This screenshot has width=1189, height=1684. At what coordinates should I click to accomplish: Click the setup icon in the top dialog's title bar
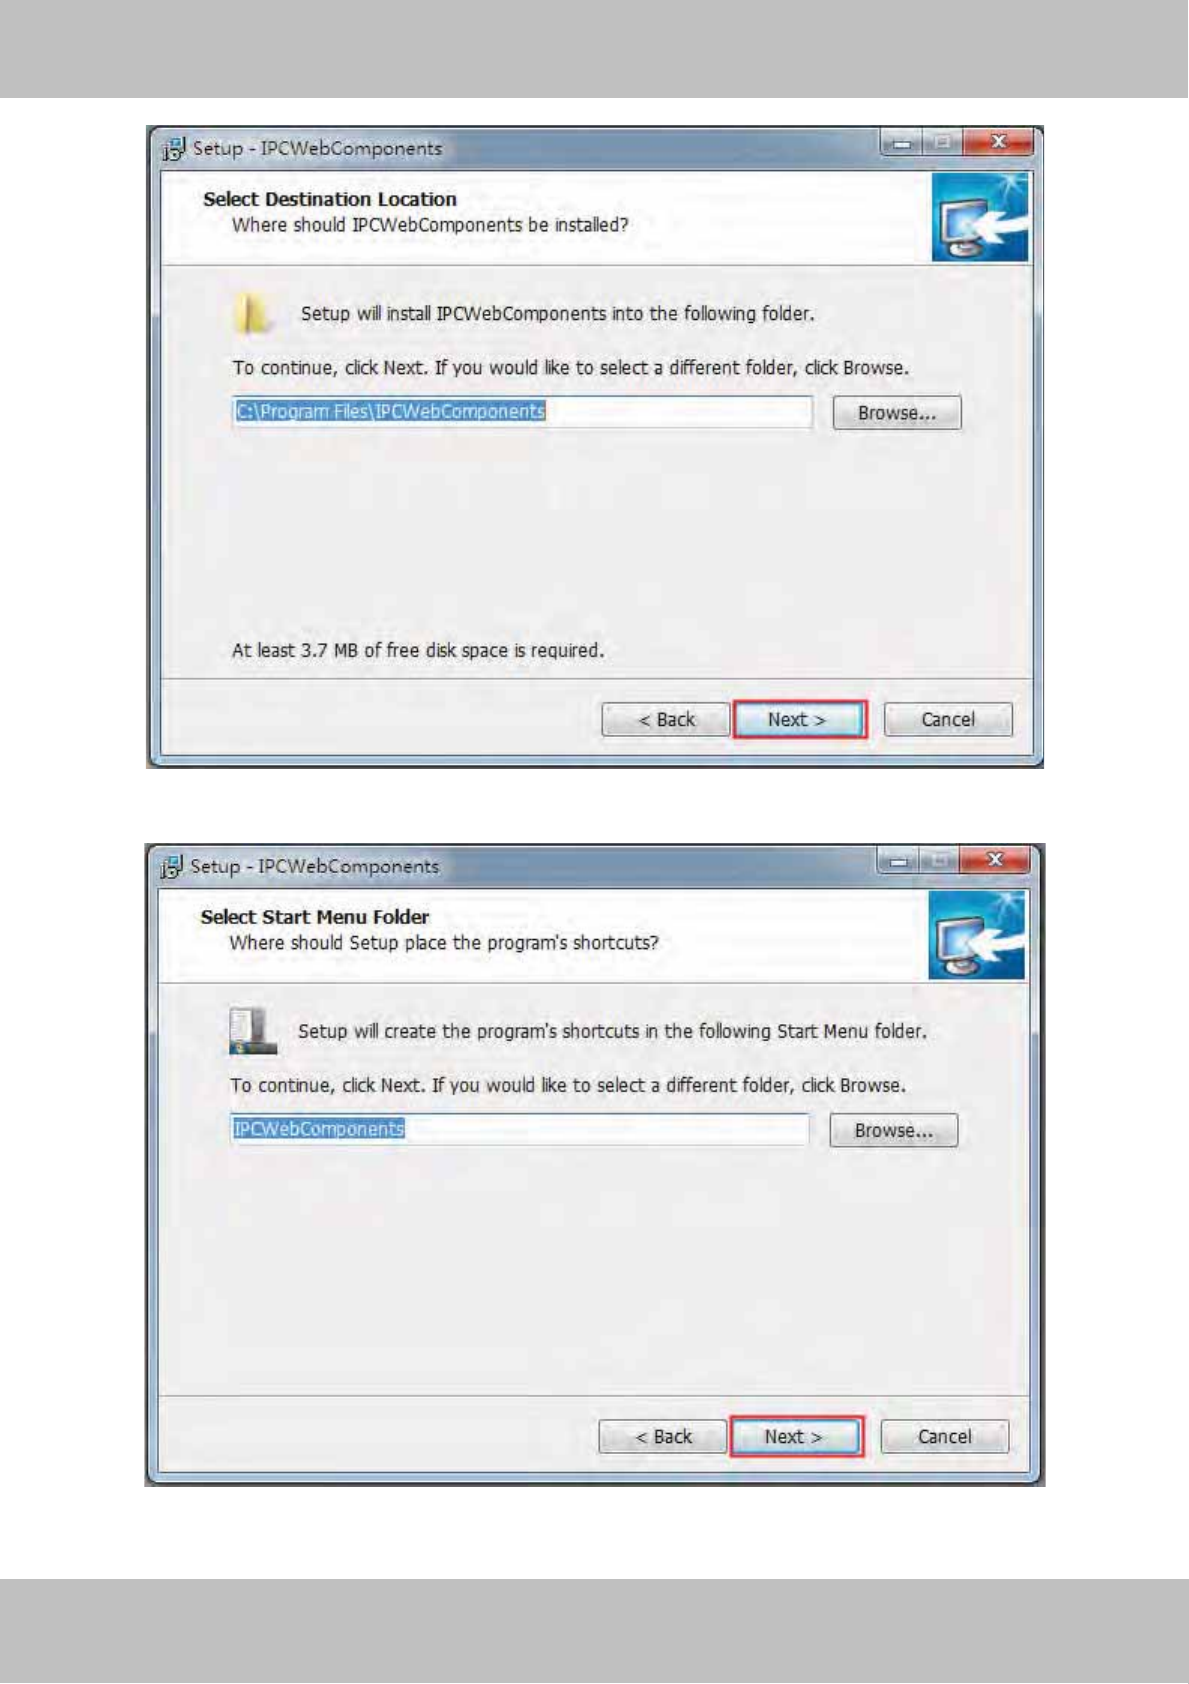click(x=174, y=149)
